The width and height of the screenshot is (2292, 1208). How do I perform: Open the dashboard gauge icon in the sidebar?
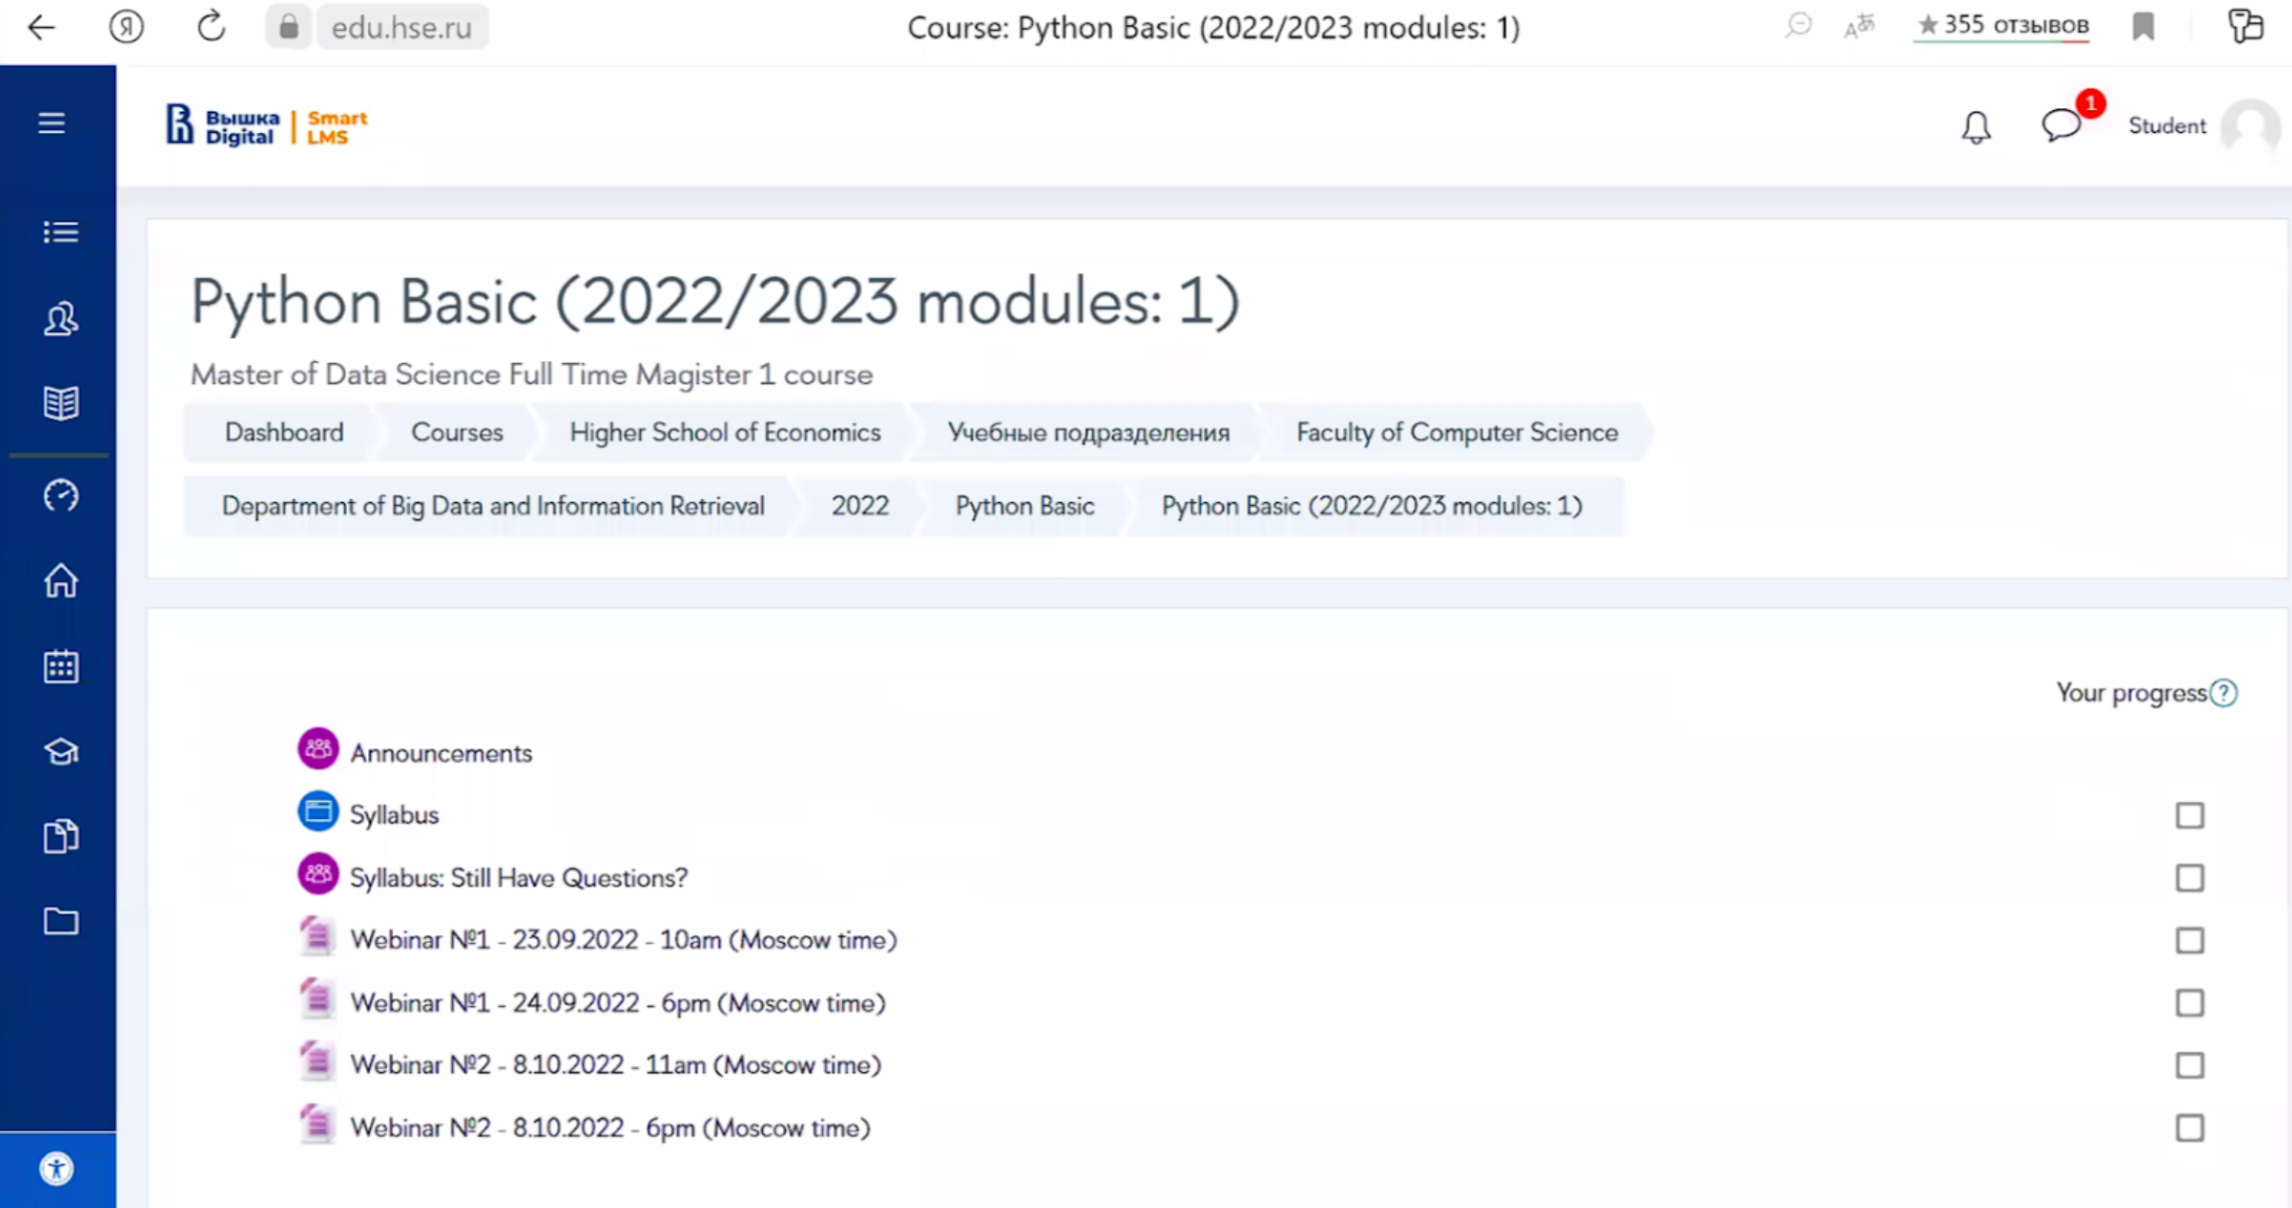click(x=60, y=495)
